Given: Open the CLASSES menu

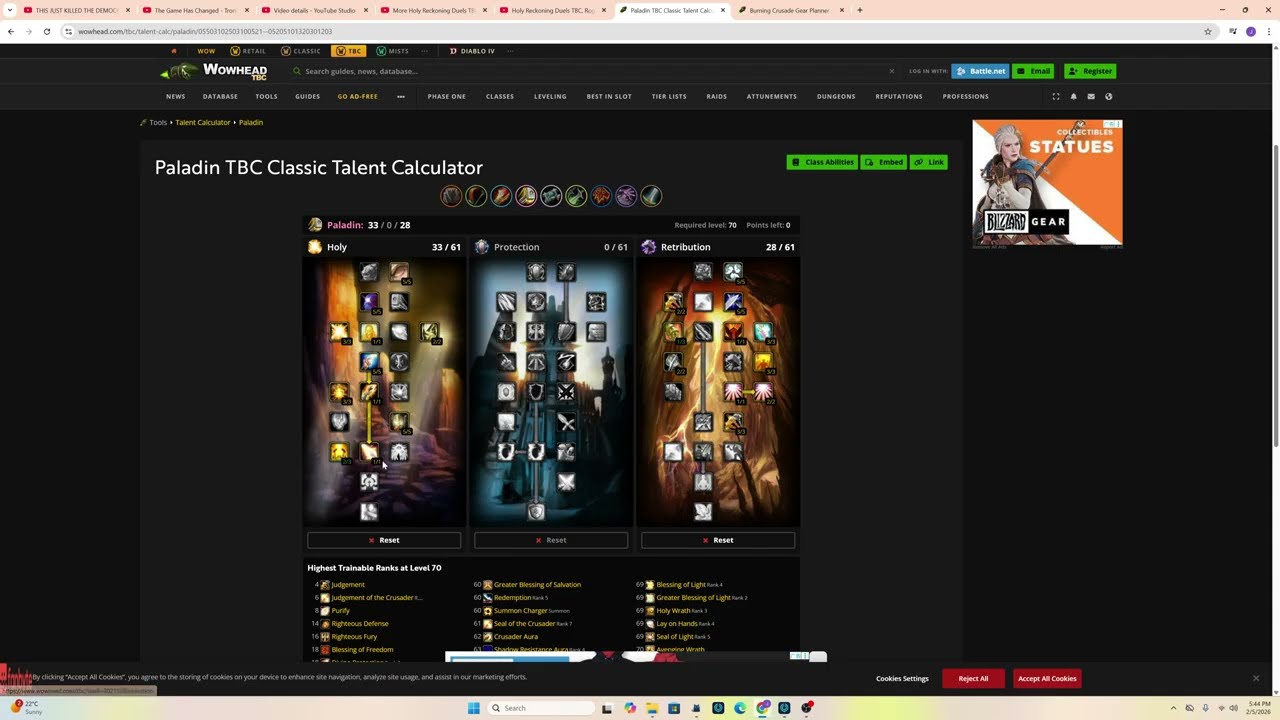Looking at the screenshot, I should click(x=500, y=97).
